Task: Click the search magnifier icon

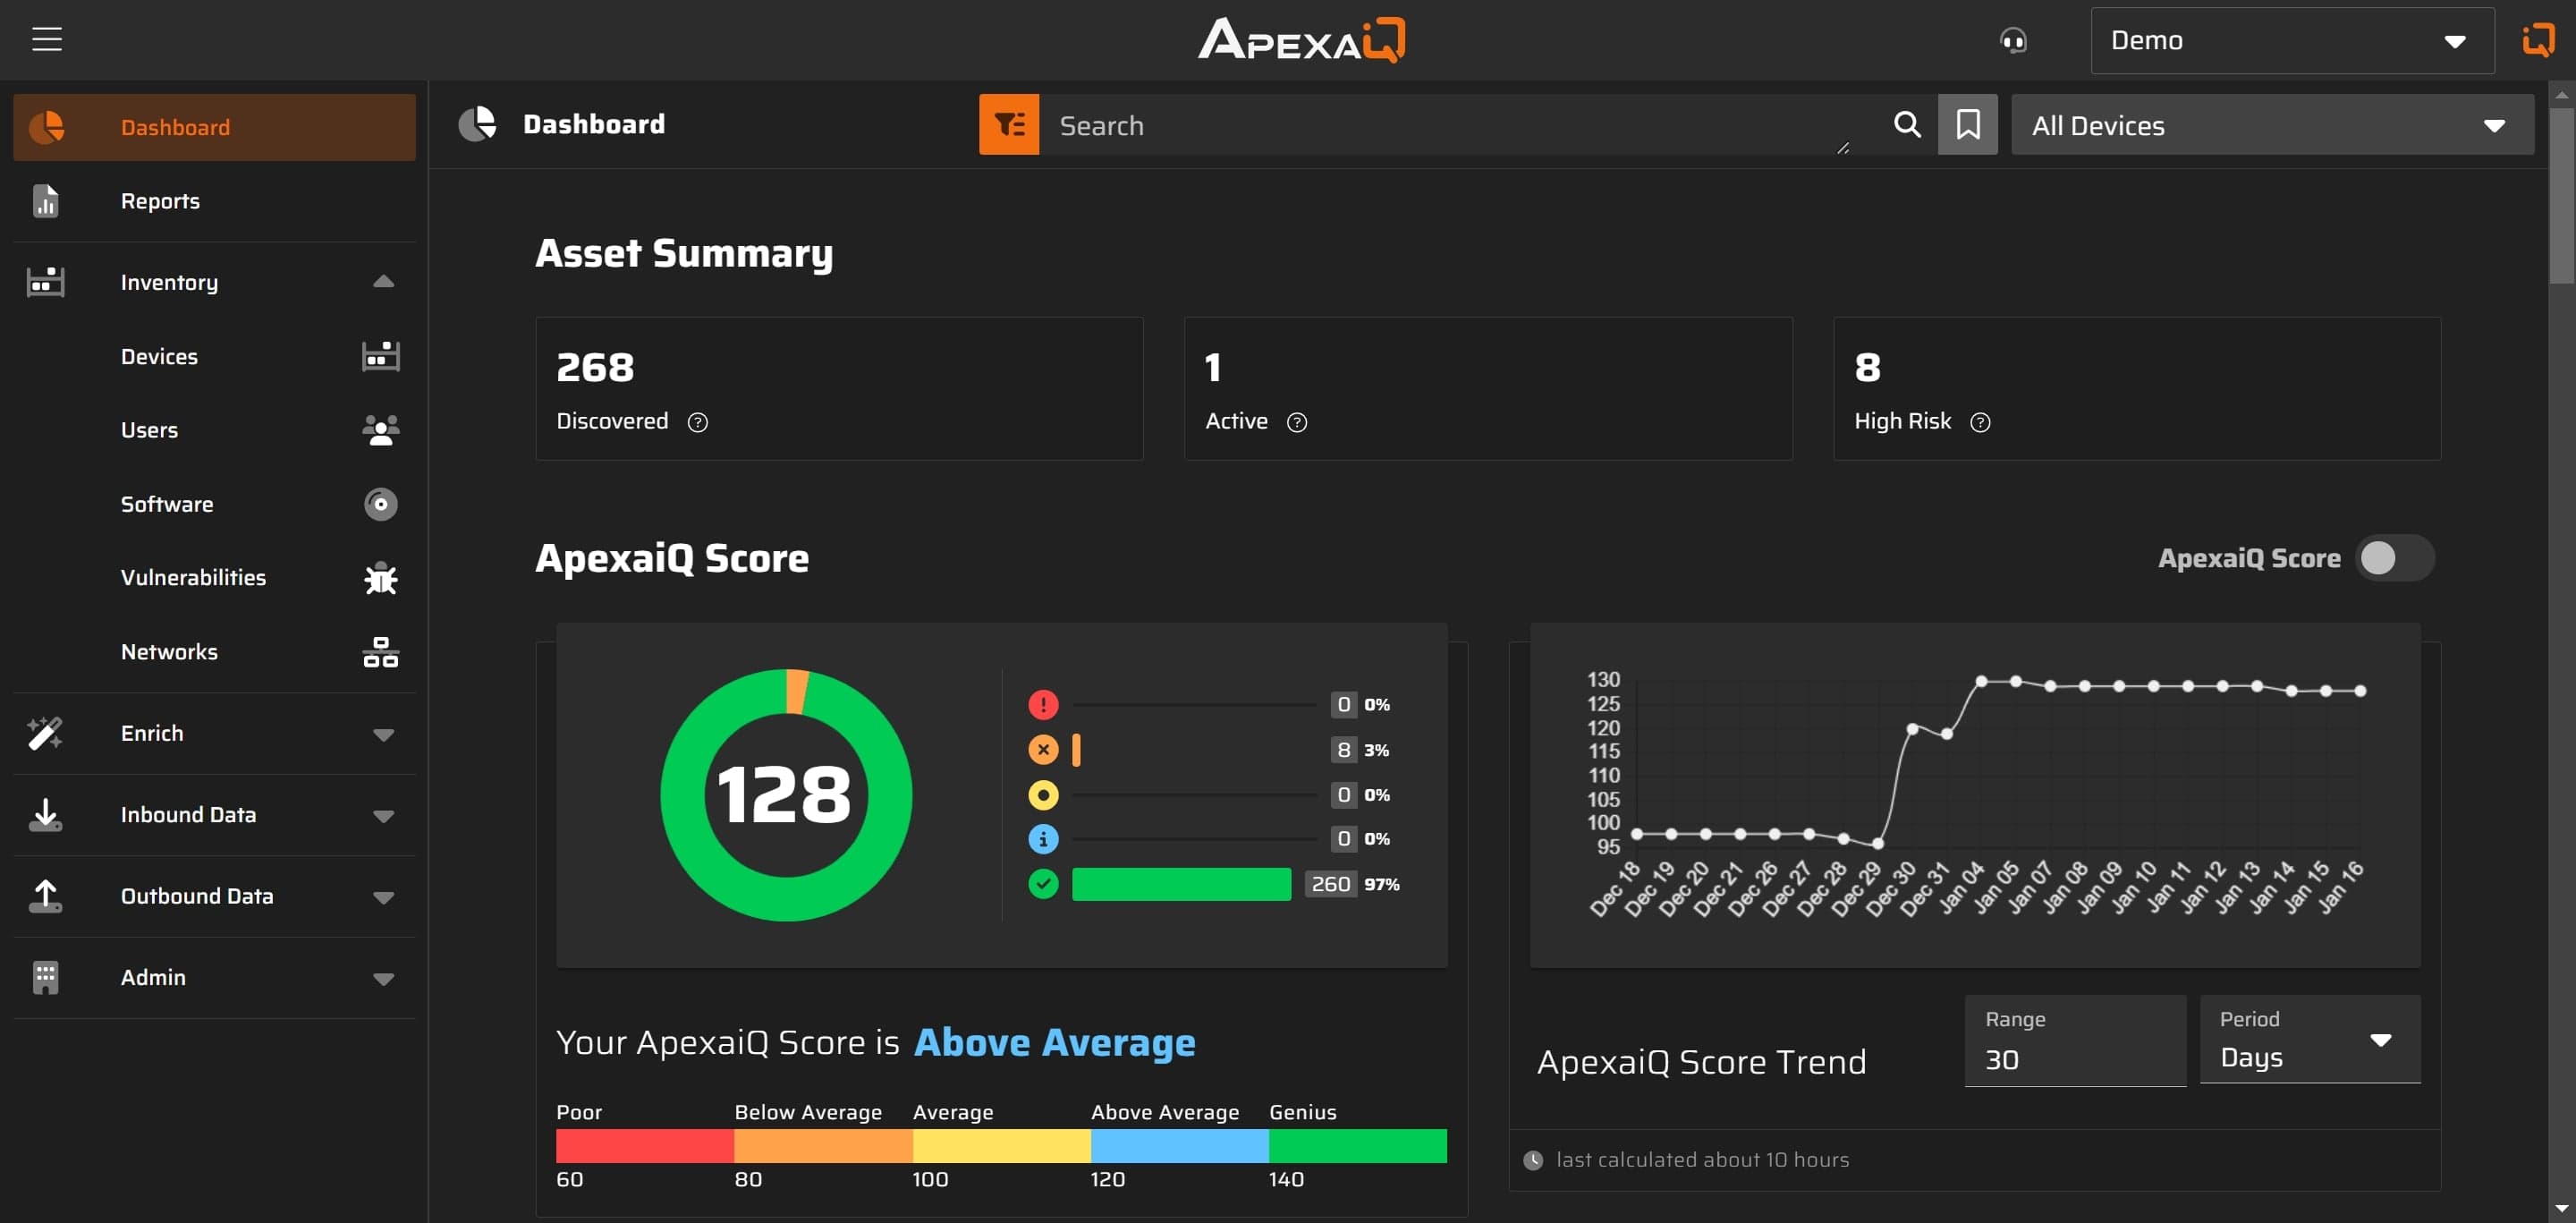Action: pos(1907,124)
